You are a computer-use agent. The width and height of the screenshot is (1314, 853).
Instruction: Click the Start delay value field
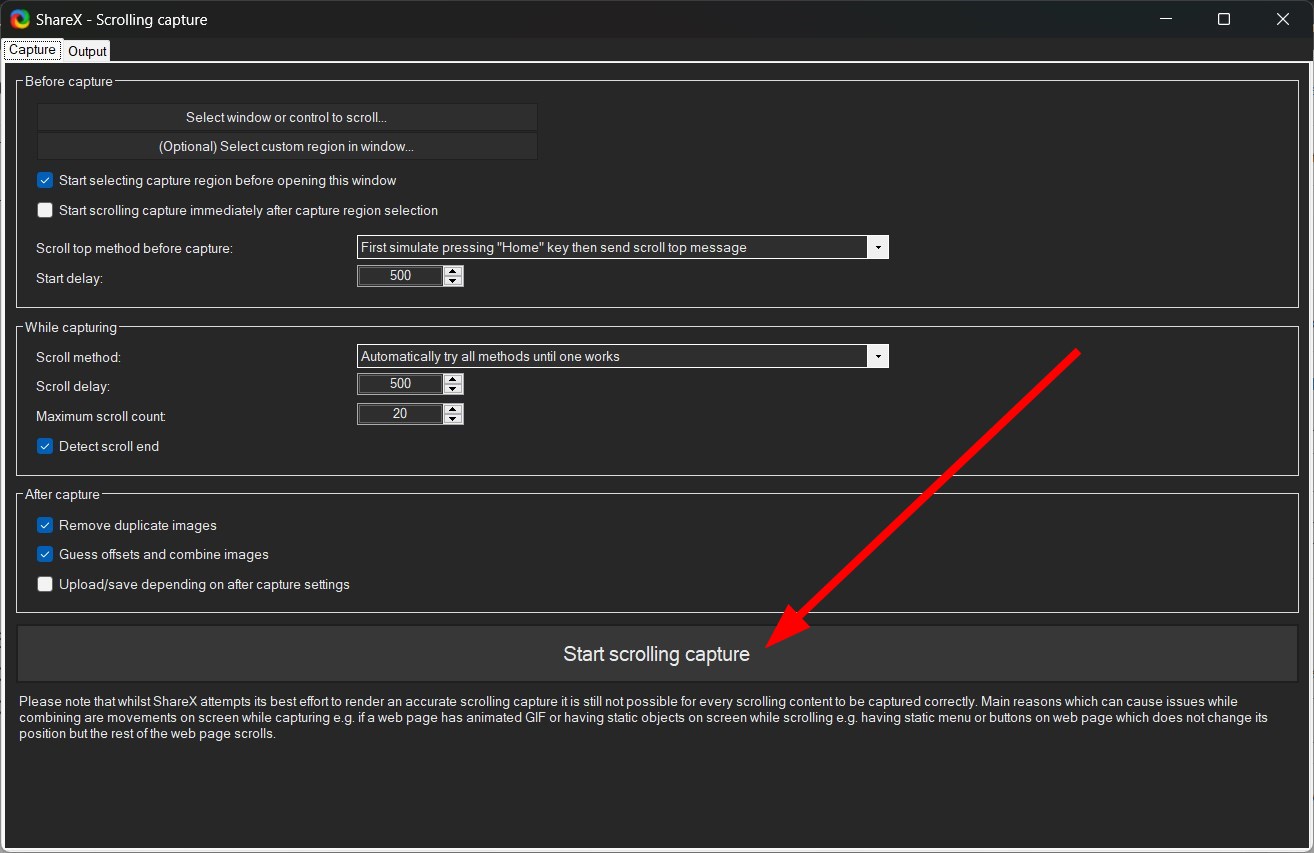tap(400, 276)
